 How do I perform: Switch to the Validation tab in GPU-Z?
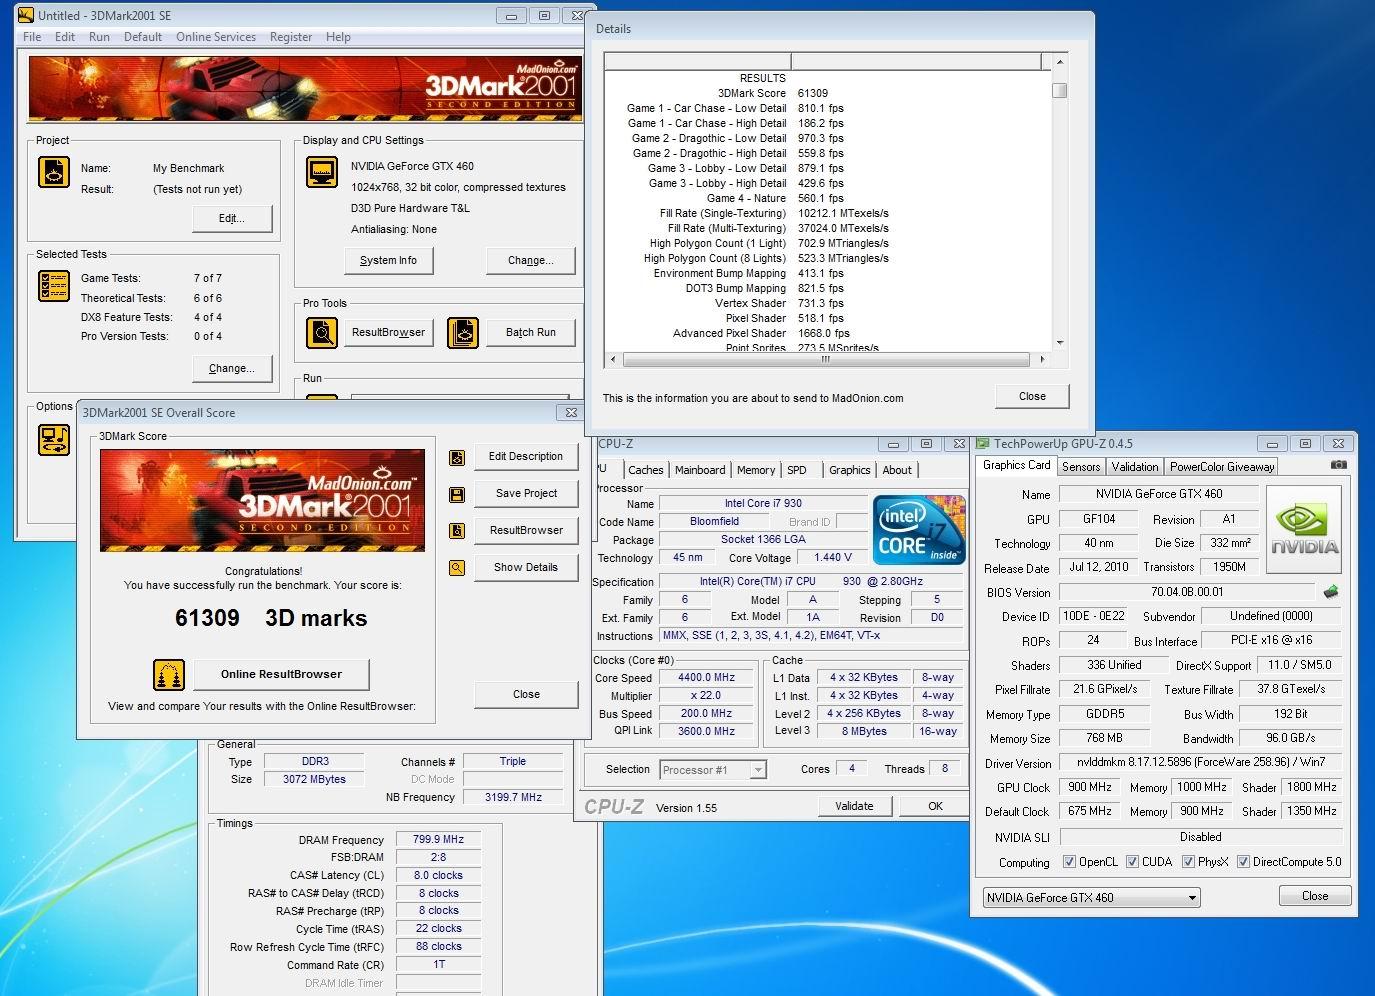pos(1135,467)
